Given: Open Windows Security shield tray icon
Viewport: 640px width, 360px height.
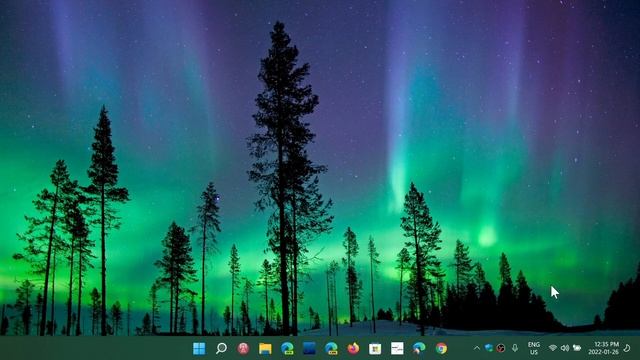Looking at the screenshot, I should coord(489,348).
